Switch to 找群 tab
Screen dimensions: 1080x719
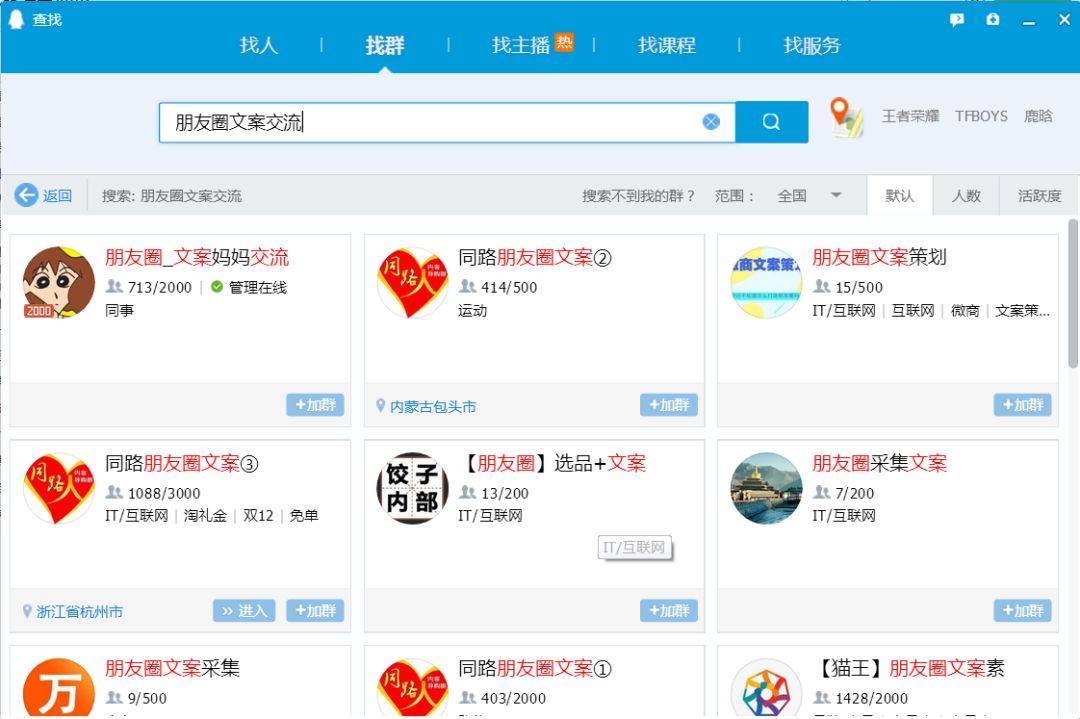tap(384, 45)
